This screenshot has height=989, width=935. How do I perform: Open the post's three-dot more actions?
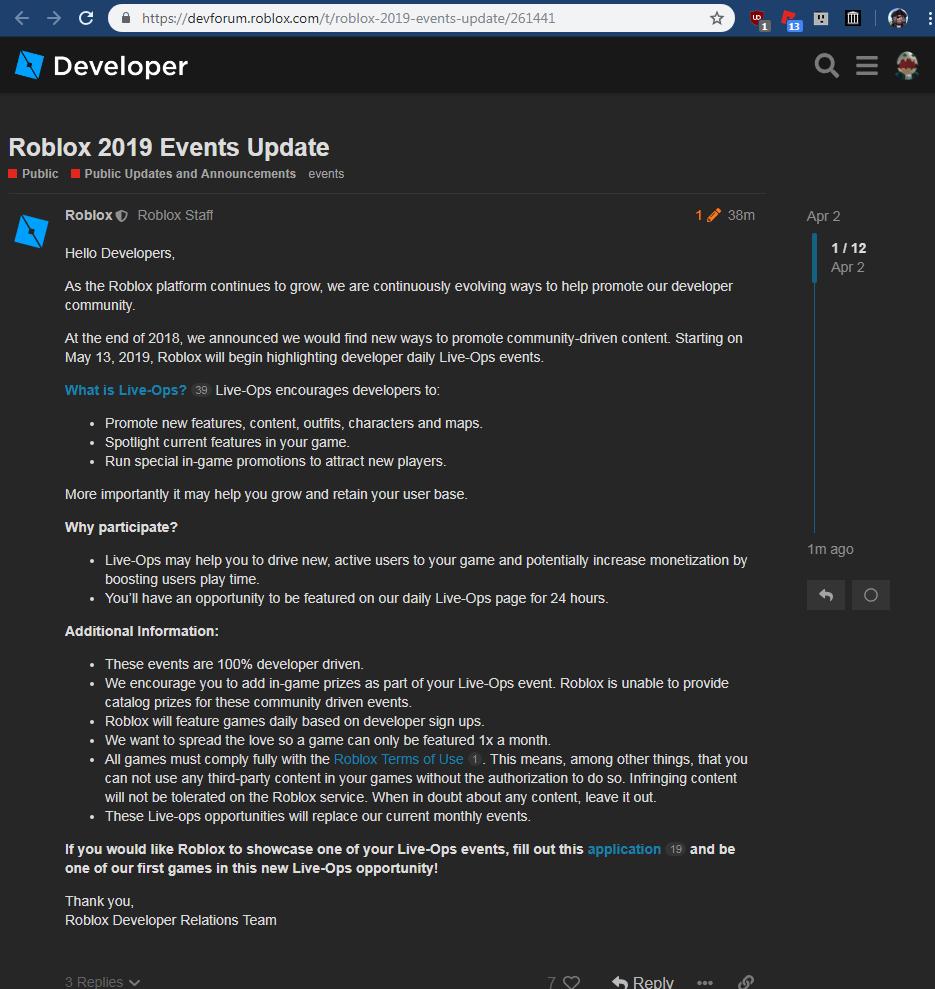(705, 983)
